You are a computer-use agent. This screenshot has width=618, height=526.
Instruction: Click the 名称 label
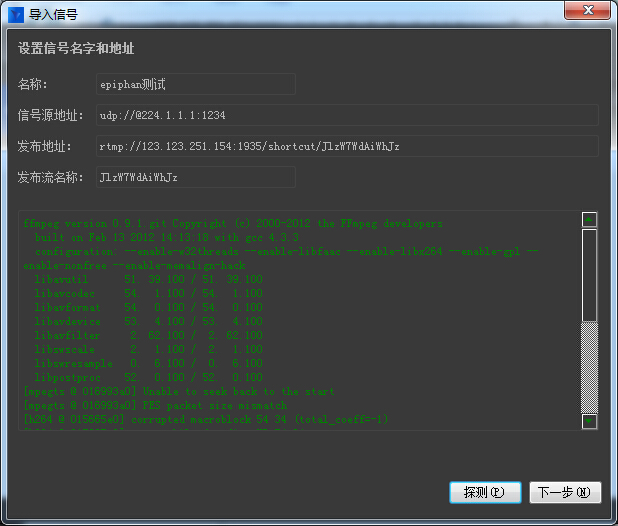(x=33, y=85)
